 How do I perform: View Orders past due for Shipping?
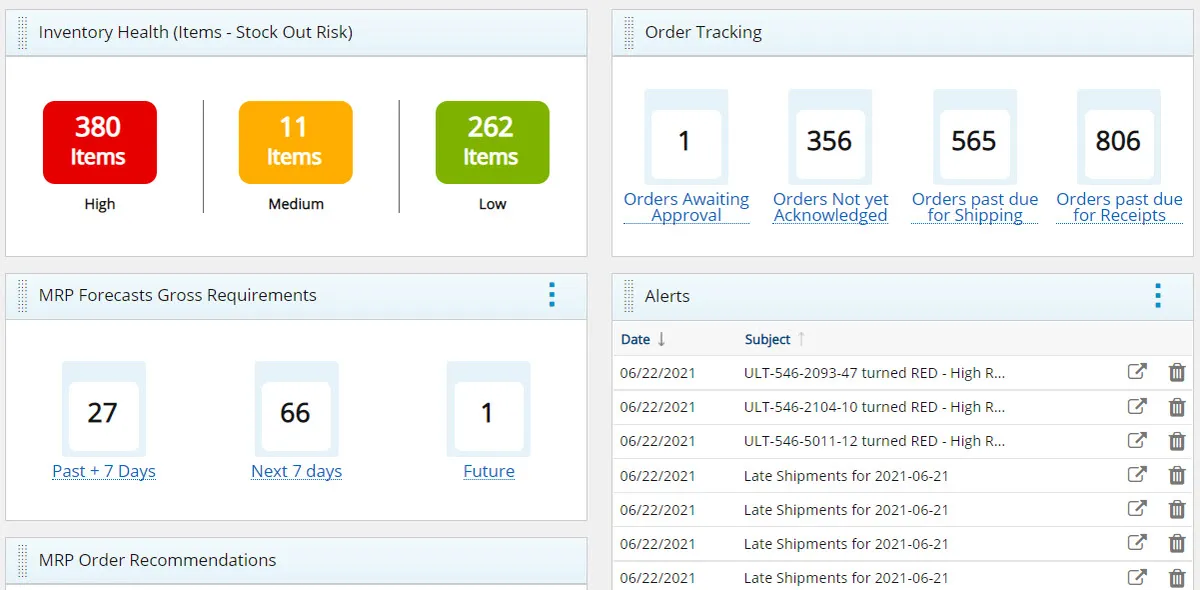click(x=975, y=207)
